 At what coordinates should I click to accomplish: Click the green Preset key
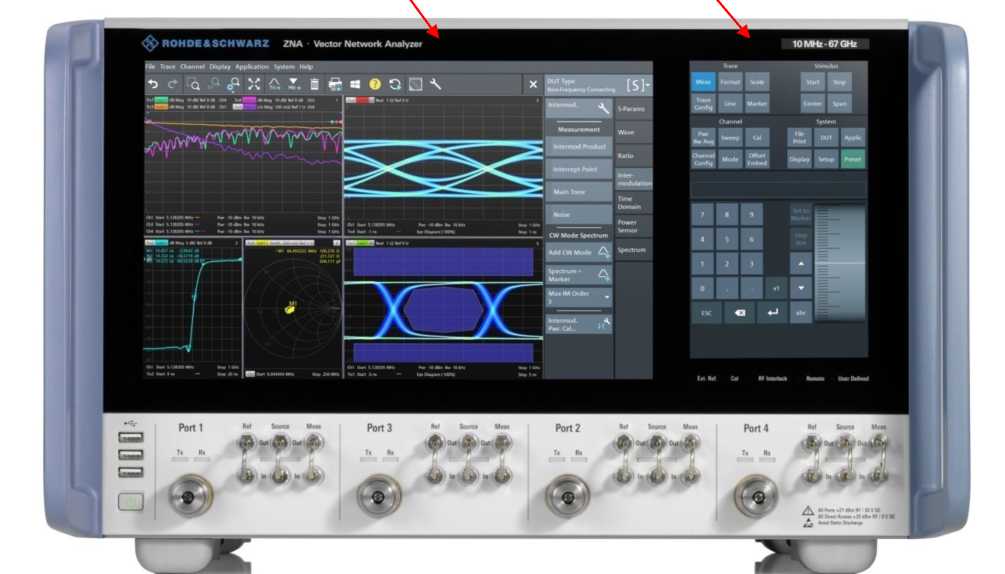852,160
